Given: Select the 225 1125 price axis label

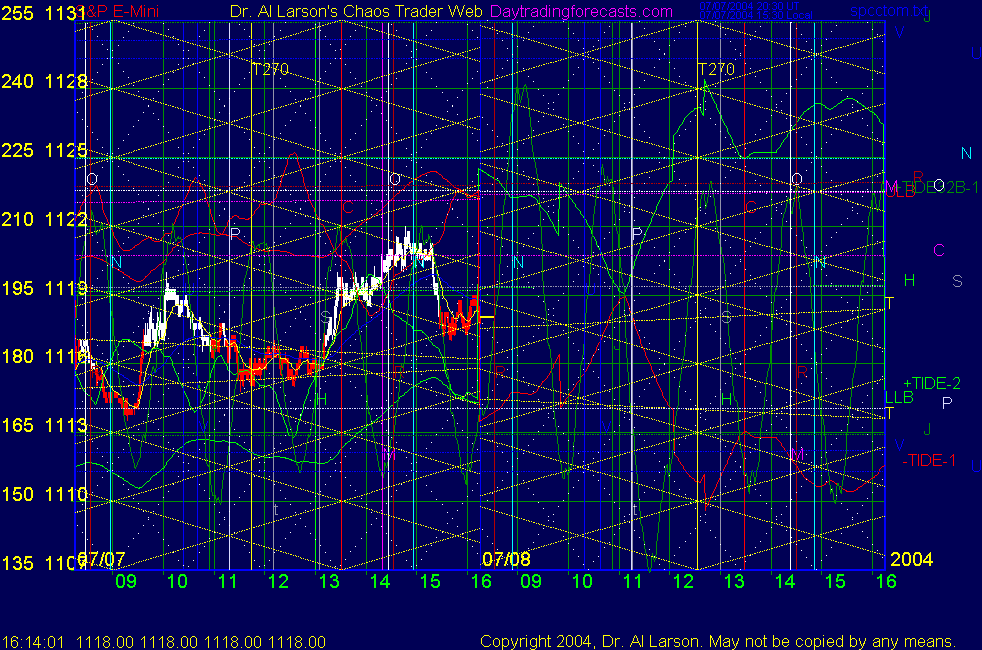Looking at the screenshot, I should [x=44, y=150].
